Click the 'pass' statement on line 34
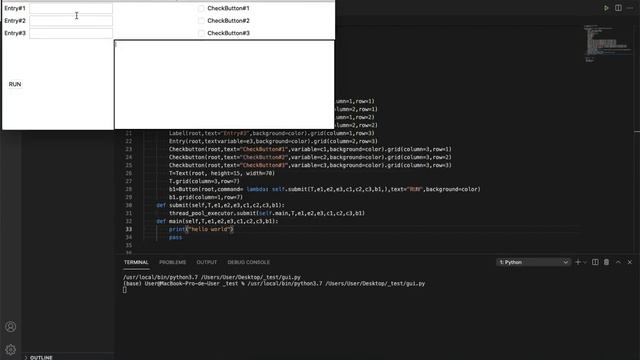This screenshot has width=640, height=360. (175, 237)
